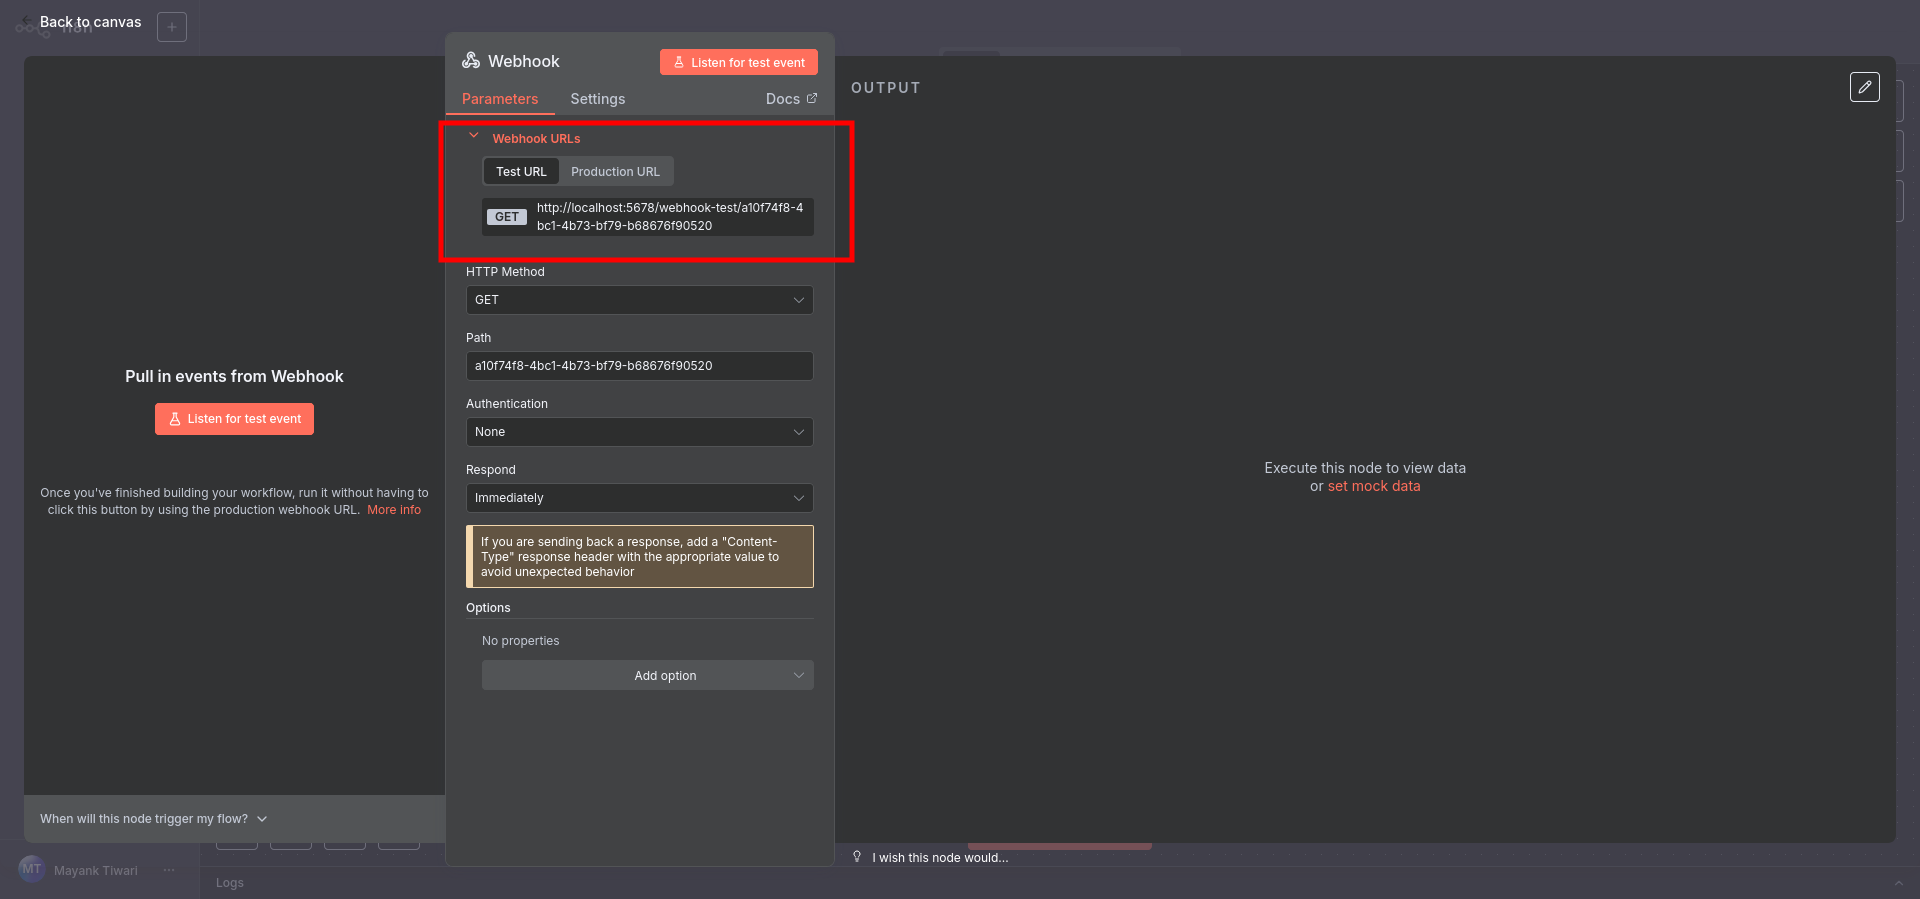Open the user options ellipsis menu
Viewport: 1920px width, 899px height.
coord(169,870)
